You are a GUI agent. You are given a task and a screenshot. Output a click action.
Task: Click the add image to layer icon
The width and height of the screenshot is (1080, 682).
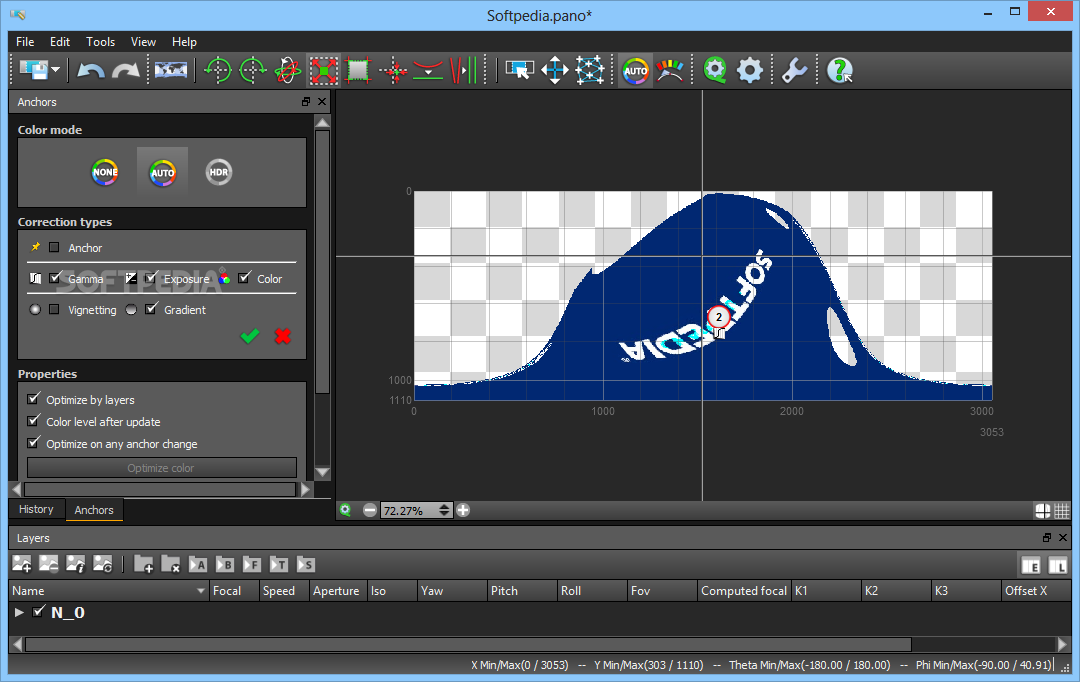[x=21, y=564]
